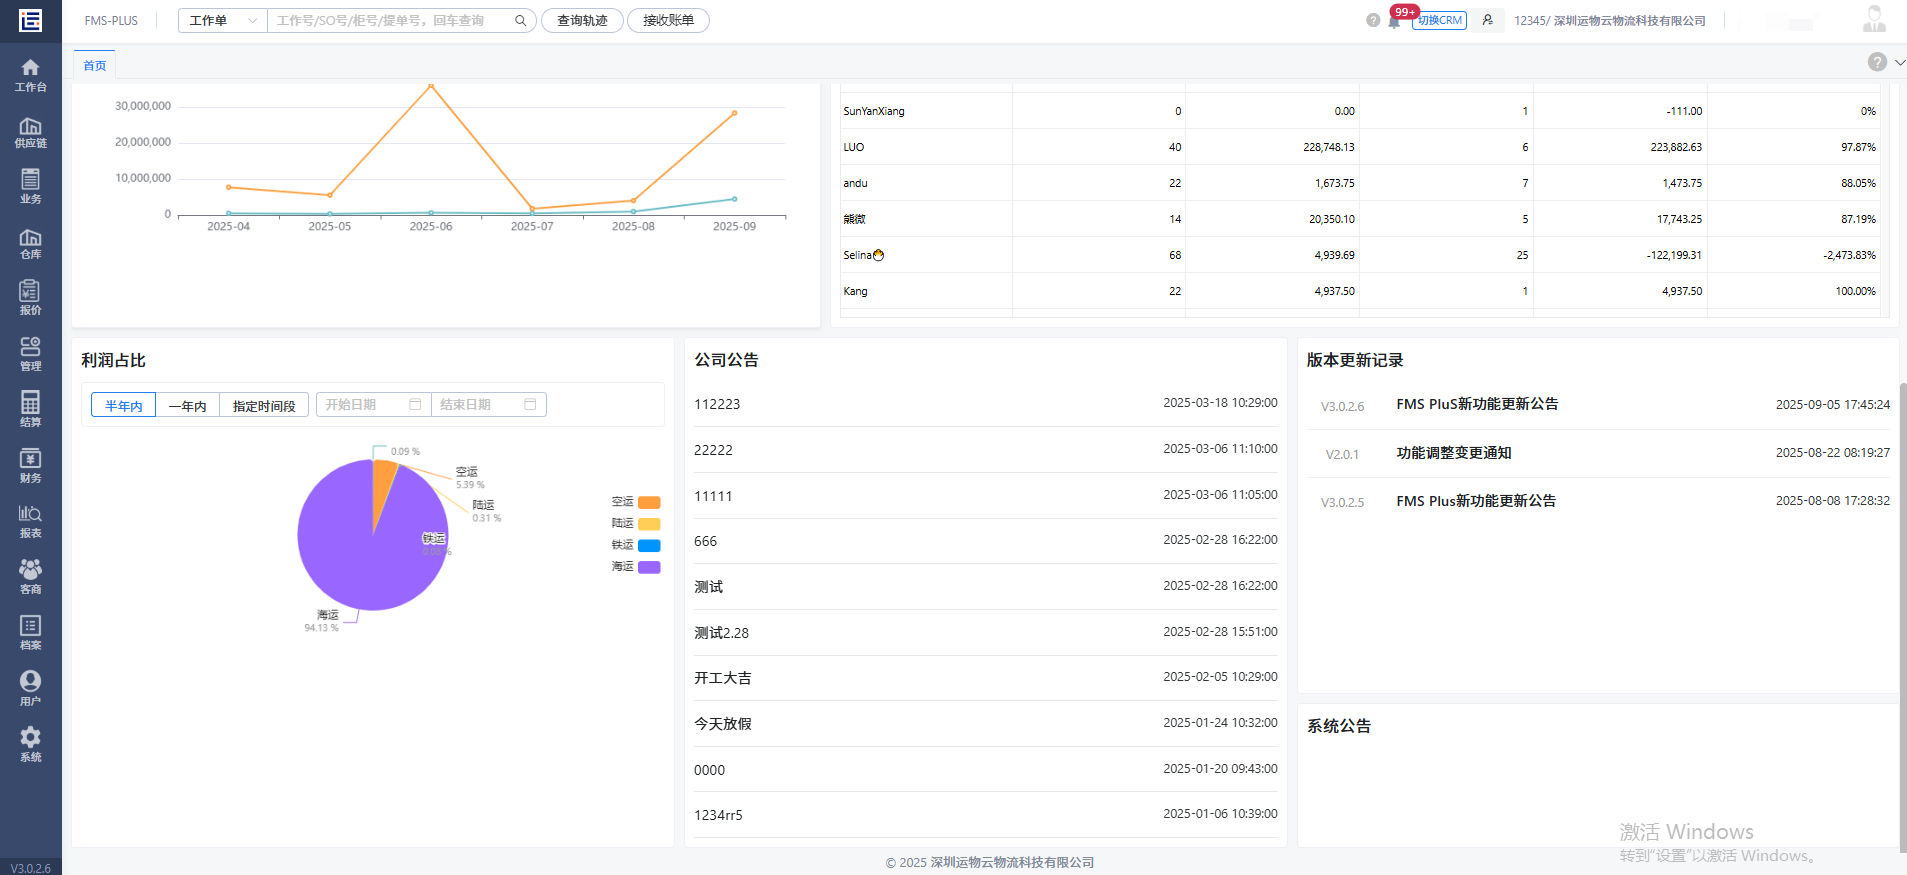Open the 仓库 warehouse sidebar icon

(31, 243)
